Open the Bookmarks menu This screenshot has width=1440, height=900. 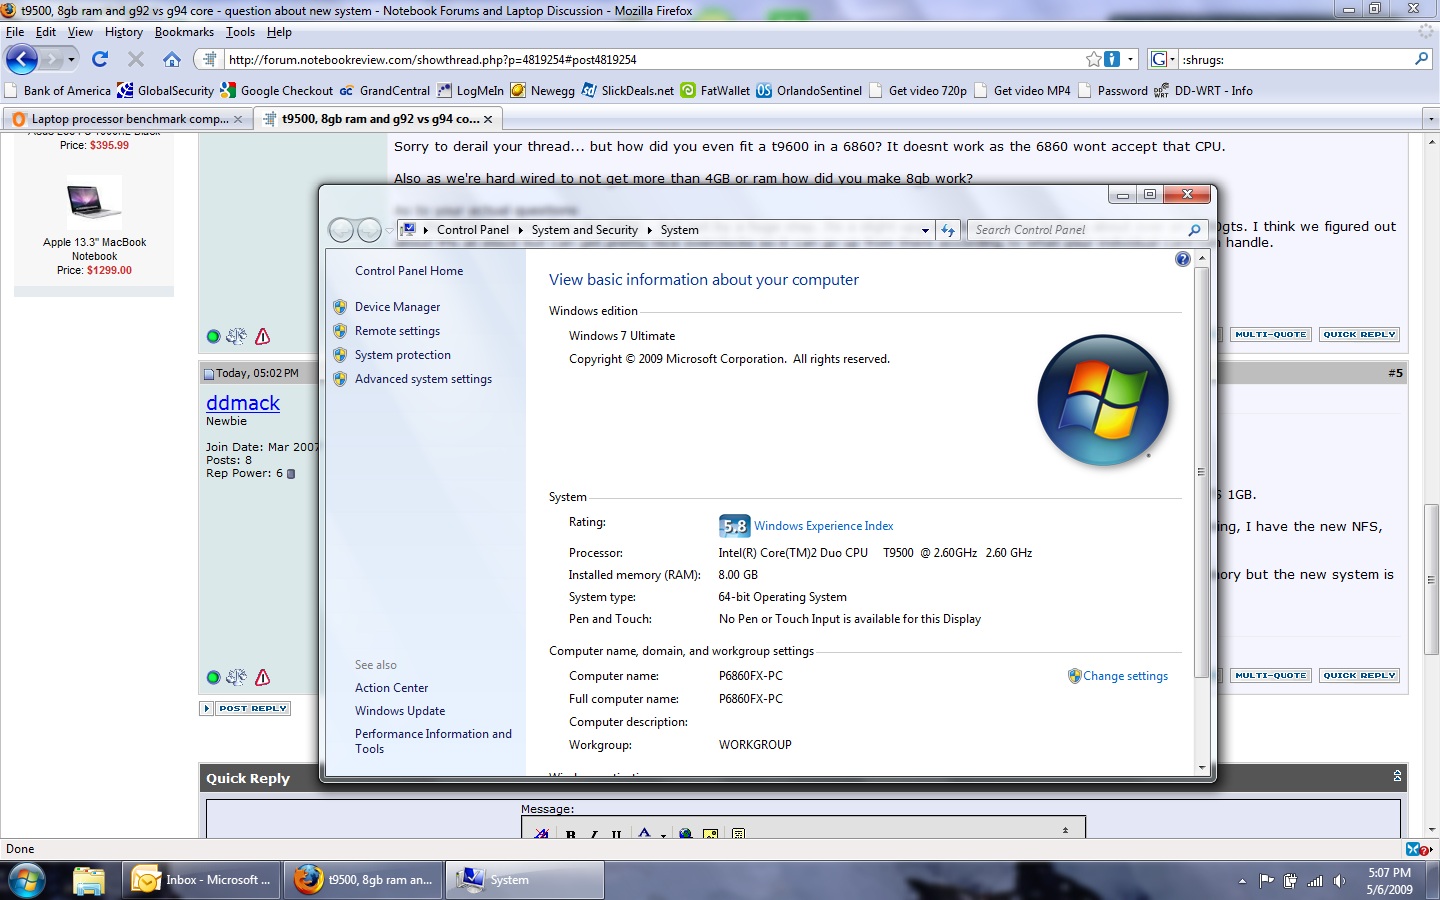(184, 32)
